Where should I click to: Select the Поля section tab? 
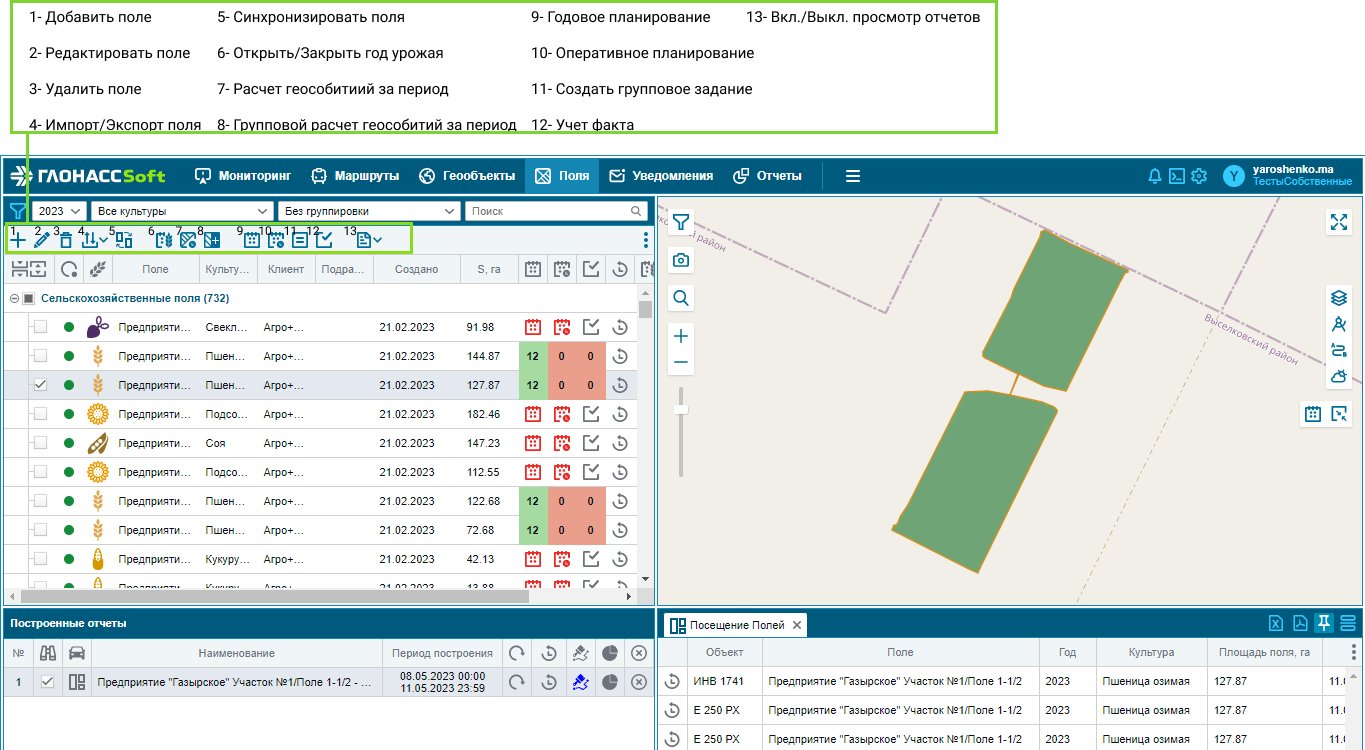(562, 176)
